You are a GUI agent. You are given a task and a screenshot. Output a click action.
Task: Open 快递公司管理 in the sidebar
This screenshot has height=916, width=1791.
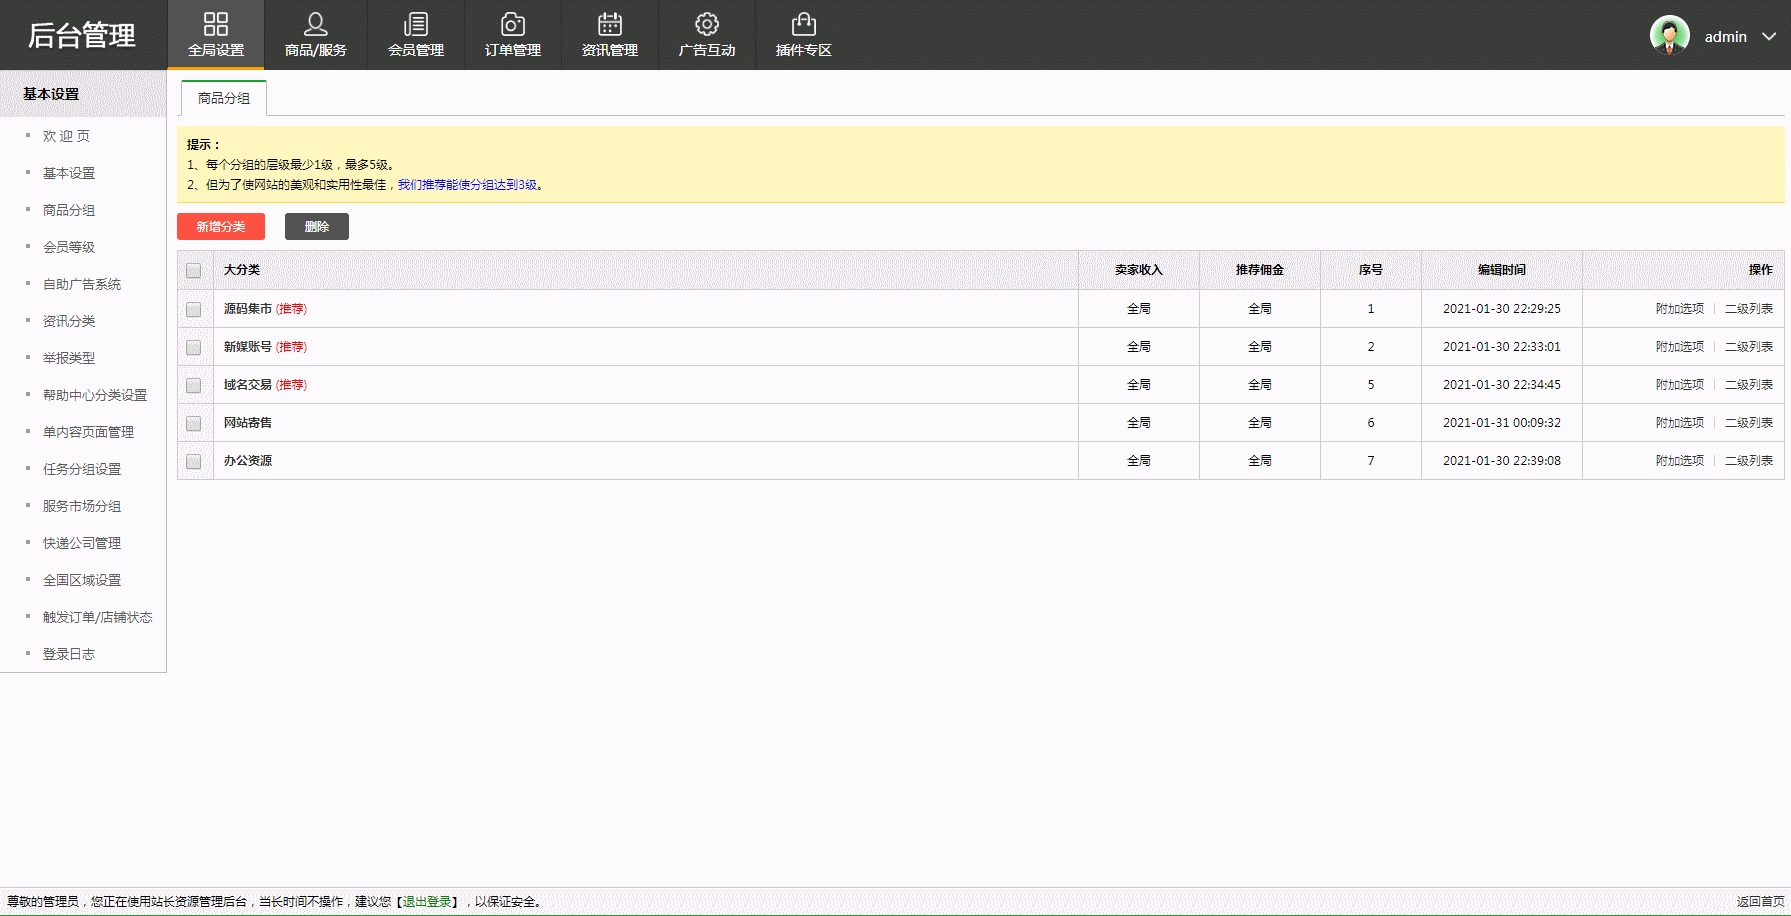(82, 543)
